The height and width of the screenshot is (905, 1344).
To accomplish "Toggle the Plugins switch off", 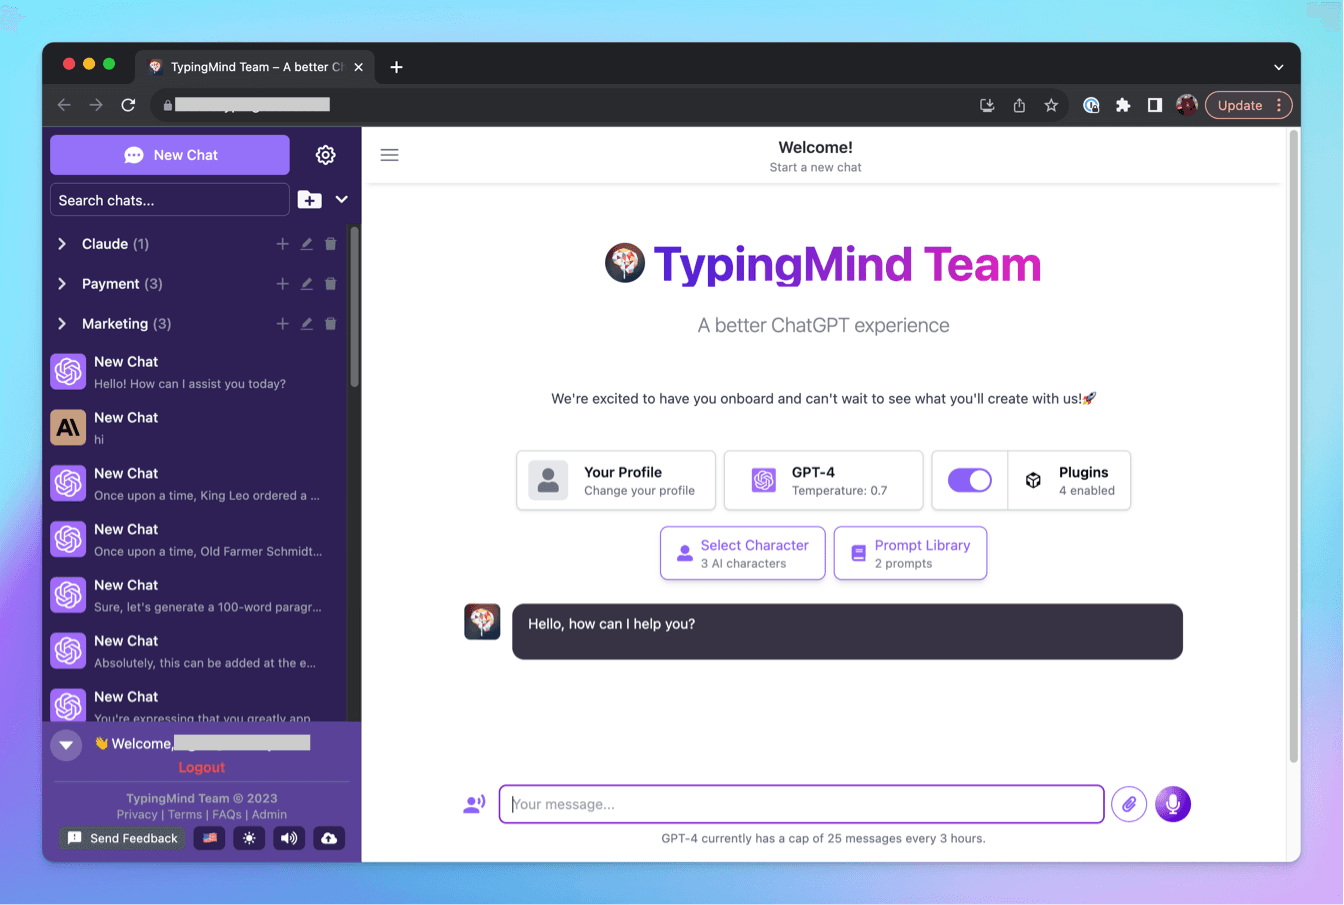I will 969,480.
